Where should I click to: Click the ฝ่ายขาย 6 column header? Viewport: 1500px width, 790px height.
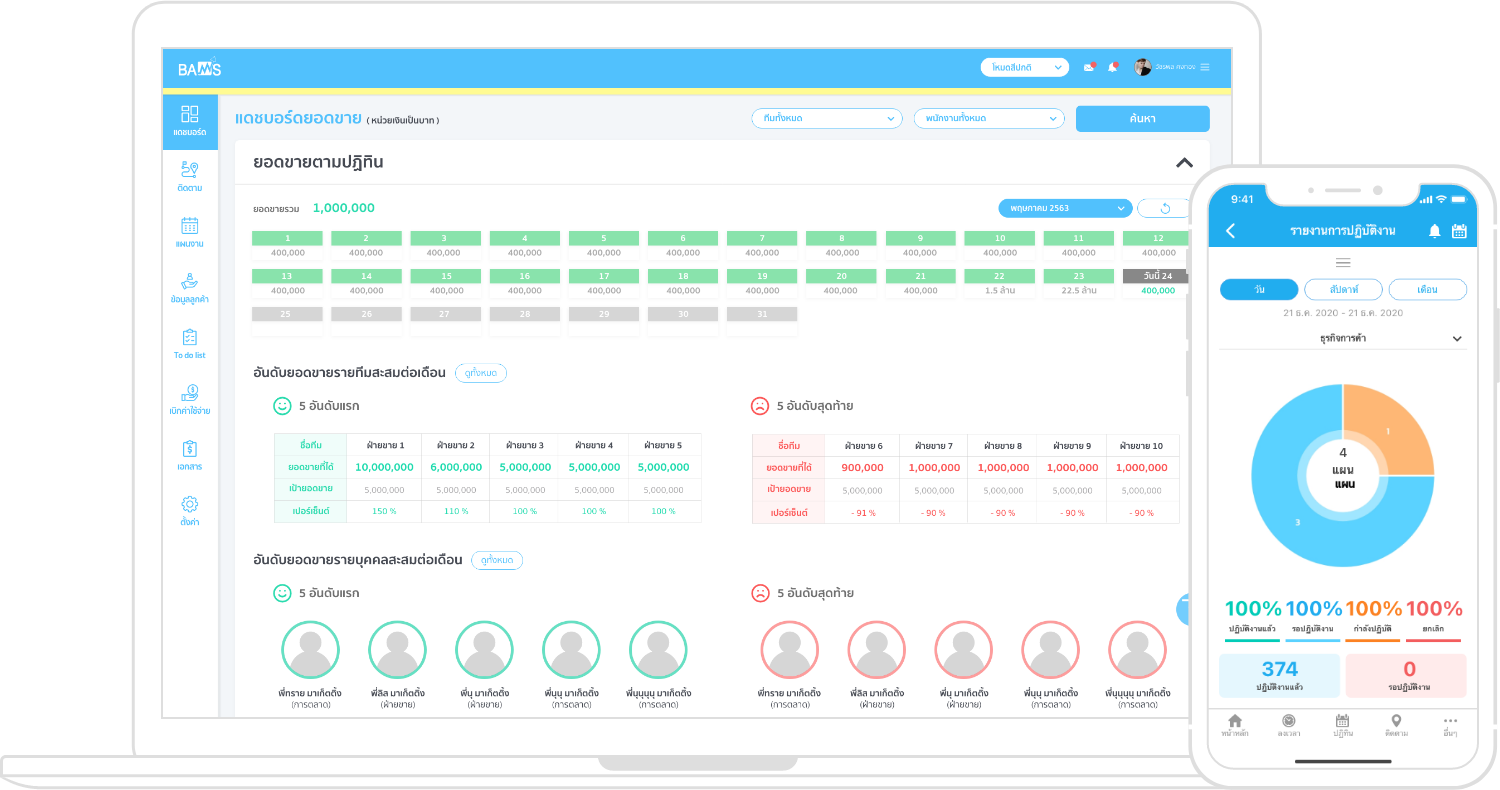(x=864, y=445)
